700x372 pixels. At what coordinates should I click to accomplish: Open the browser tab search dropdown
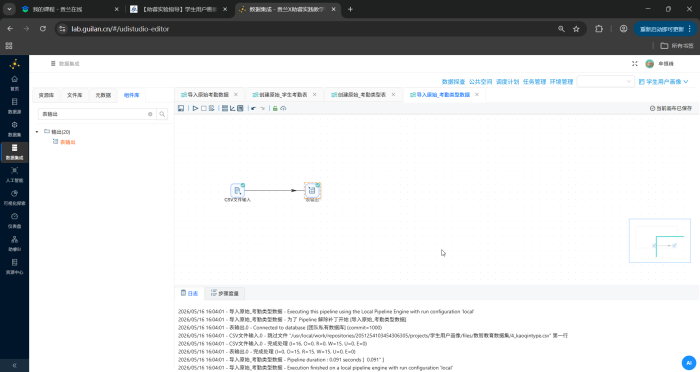click(x=9, y=9)
